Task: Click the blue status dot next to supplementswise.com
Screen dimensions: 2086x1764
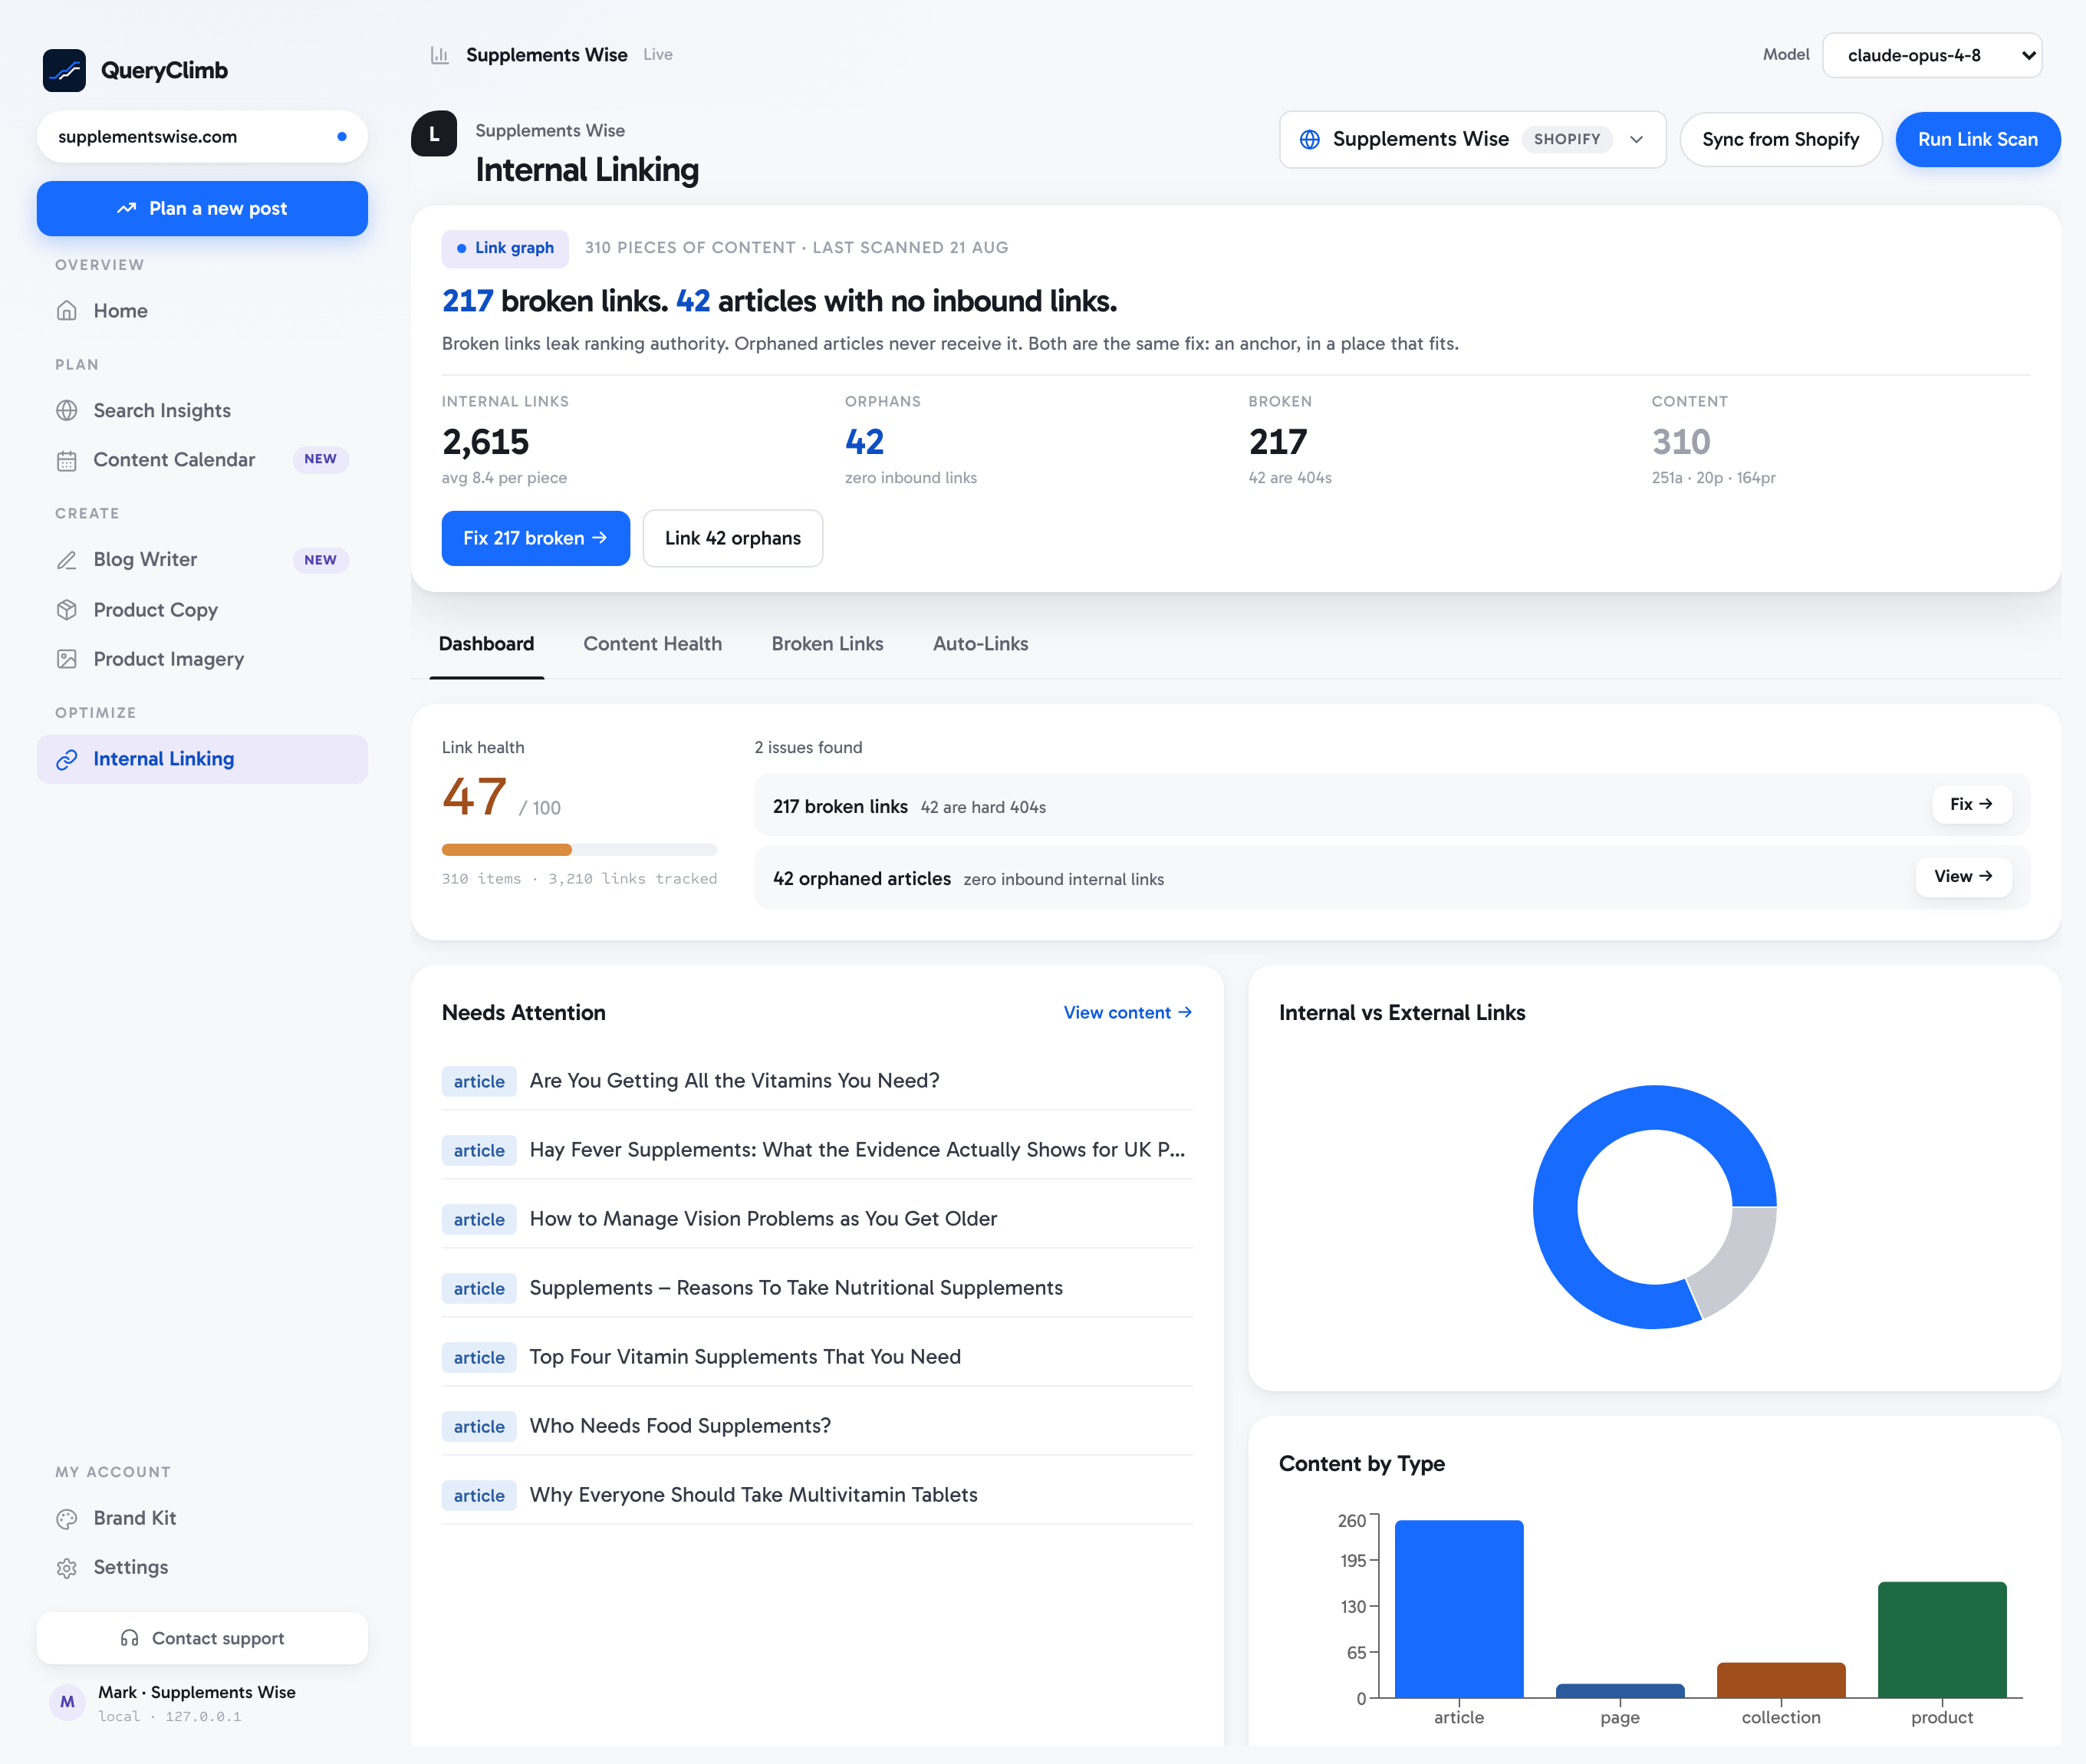Action: click(x=342, y=137)
